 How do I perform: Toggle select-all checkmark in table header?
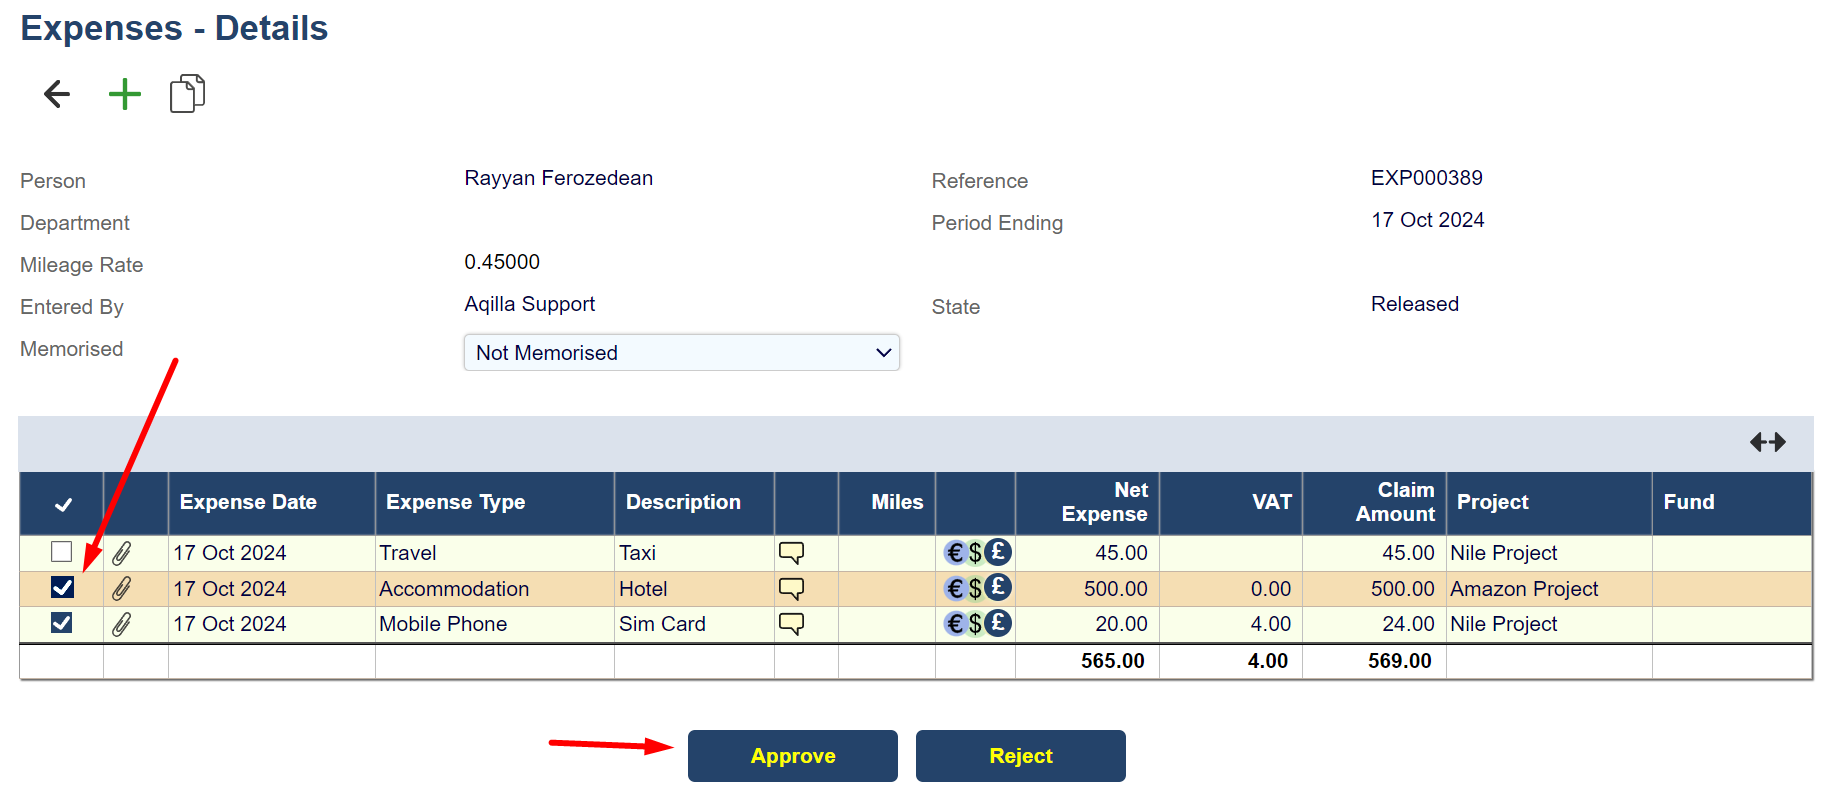tap(63, 504)
